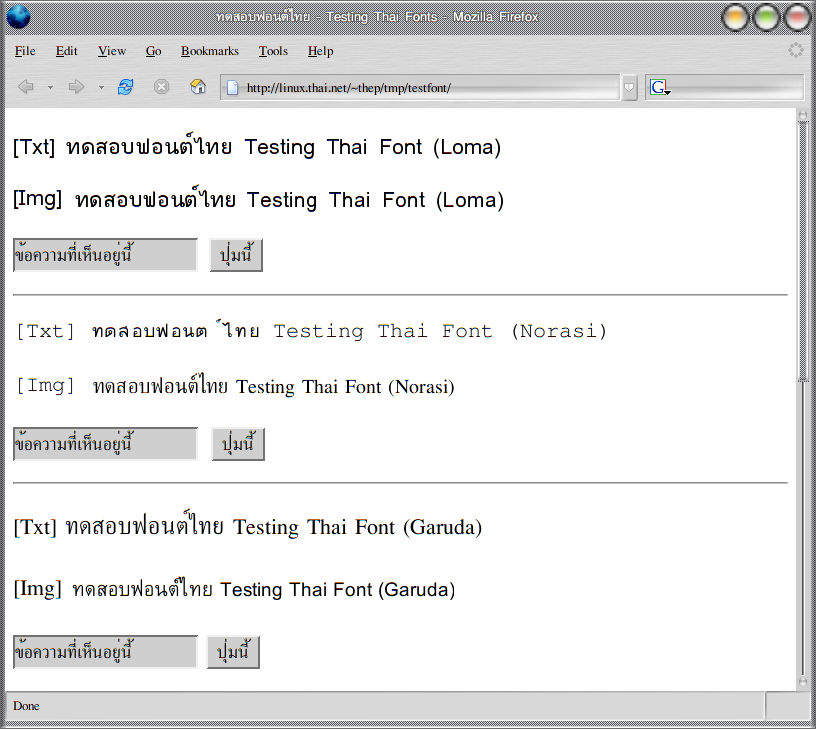Click the Stop loading button

coord(161,87)
